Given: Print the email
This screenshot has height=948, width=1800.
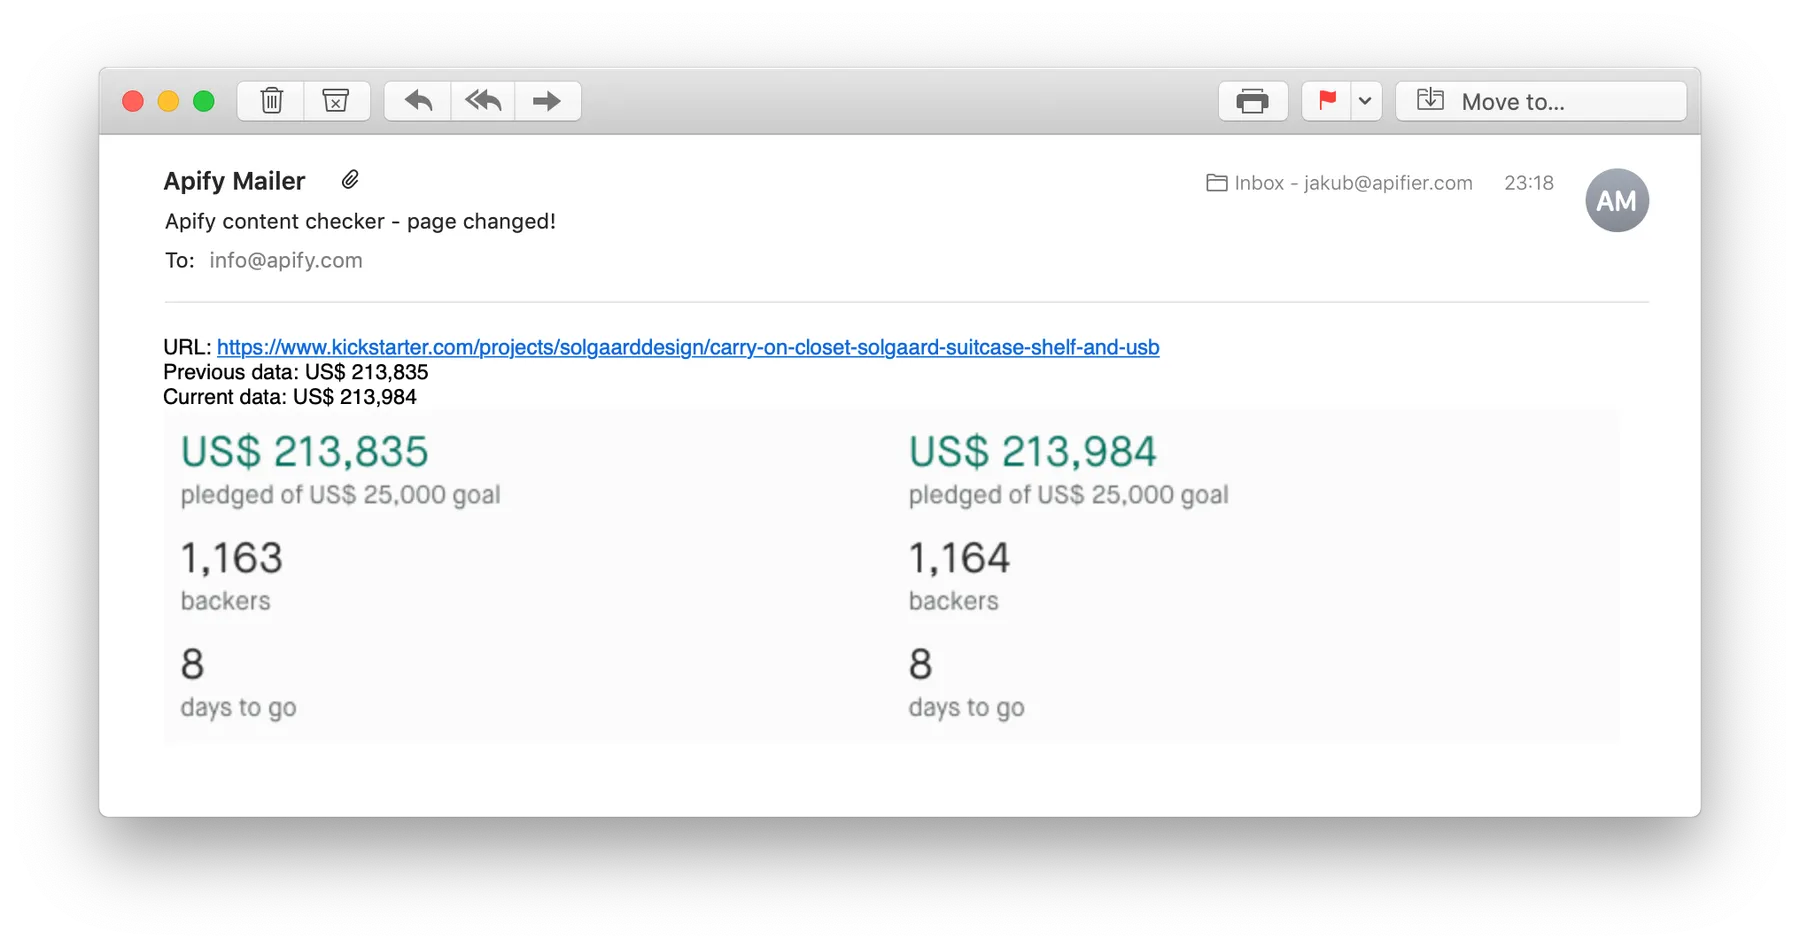Looking at the screenshot, I should (x=1252, y=101).
